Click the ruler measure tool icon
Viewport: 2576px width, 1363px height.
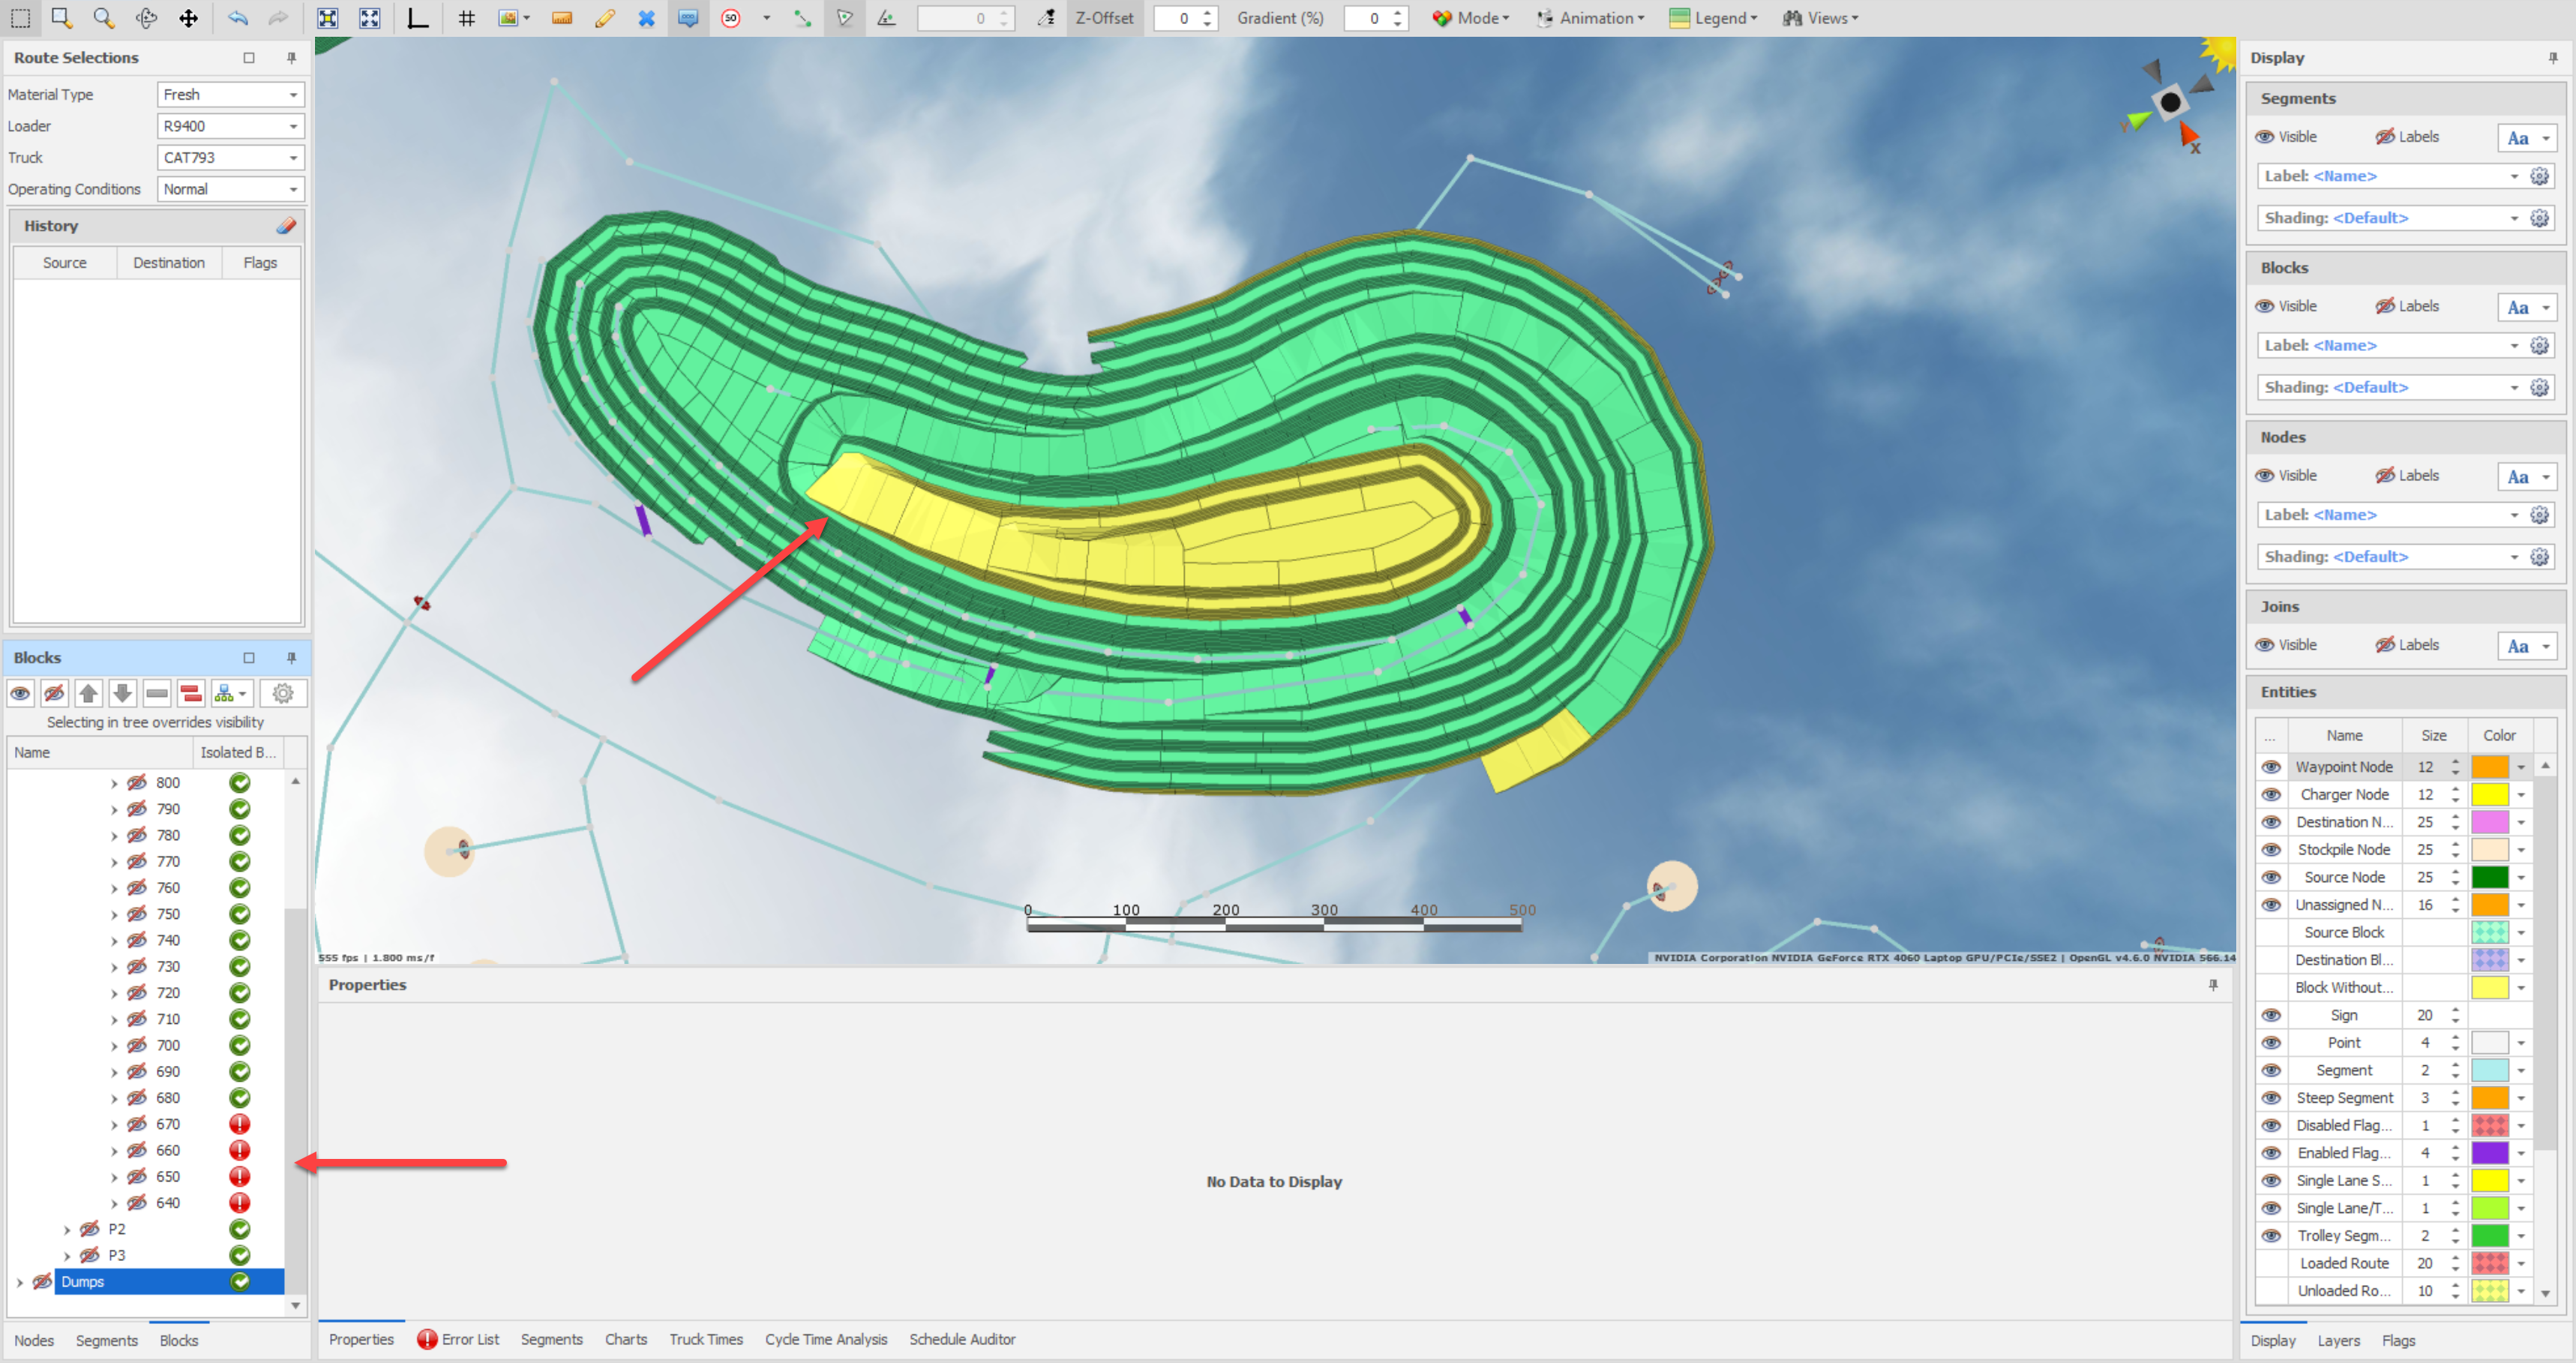pyautogui.click(x=562, y=18)
